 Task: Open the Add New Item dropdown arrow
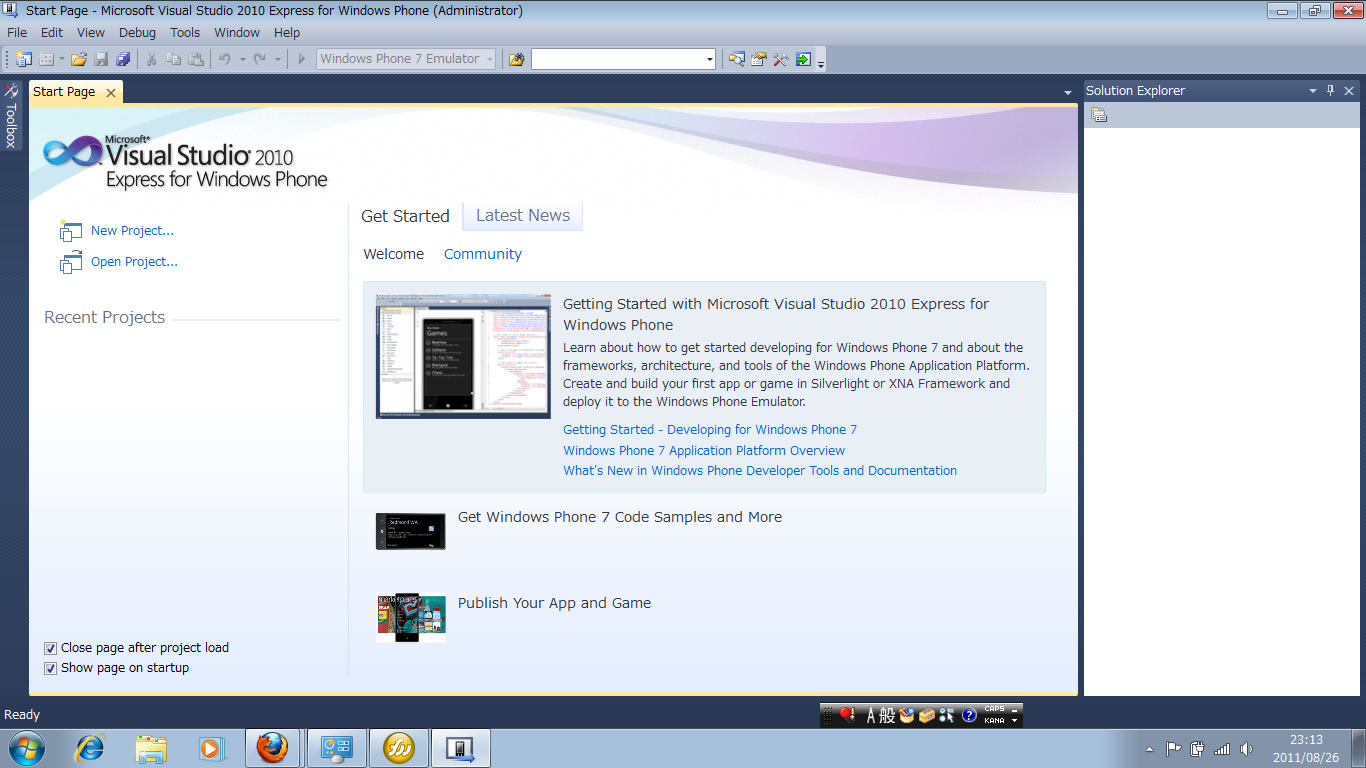pyautogui.click(x=61, y=59)
